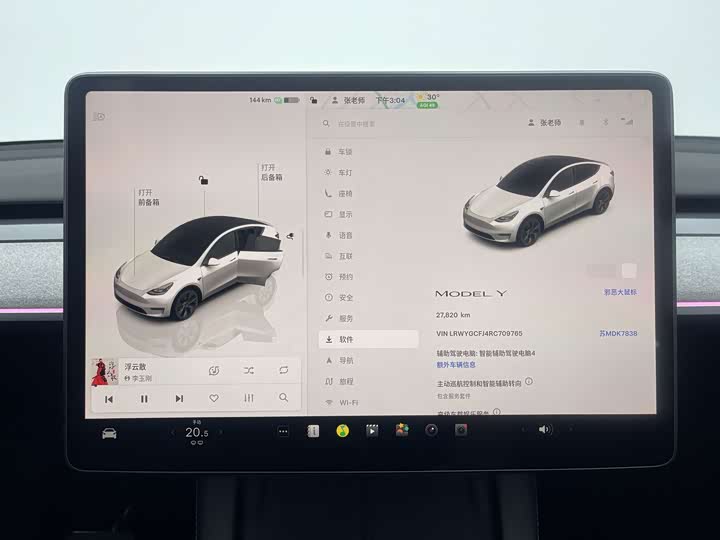This screenshot has height=540, width=720.
Task: Open the Toybox colorful app icon
Action: (402, 430)
